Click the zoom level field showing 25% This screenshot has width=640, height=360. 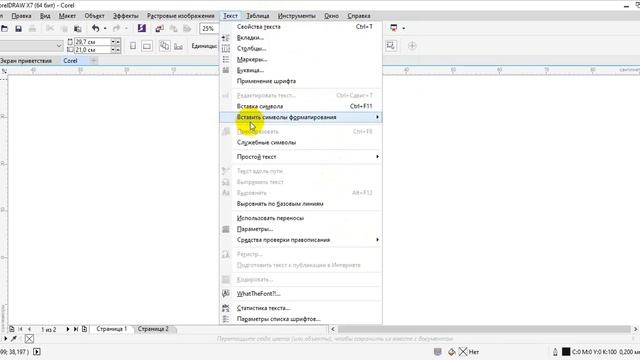[x=209, y=29]
